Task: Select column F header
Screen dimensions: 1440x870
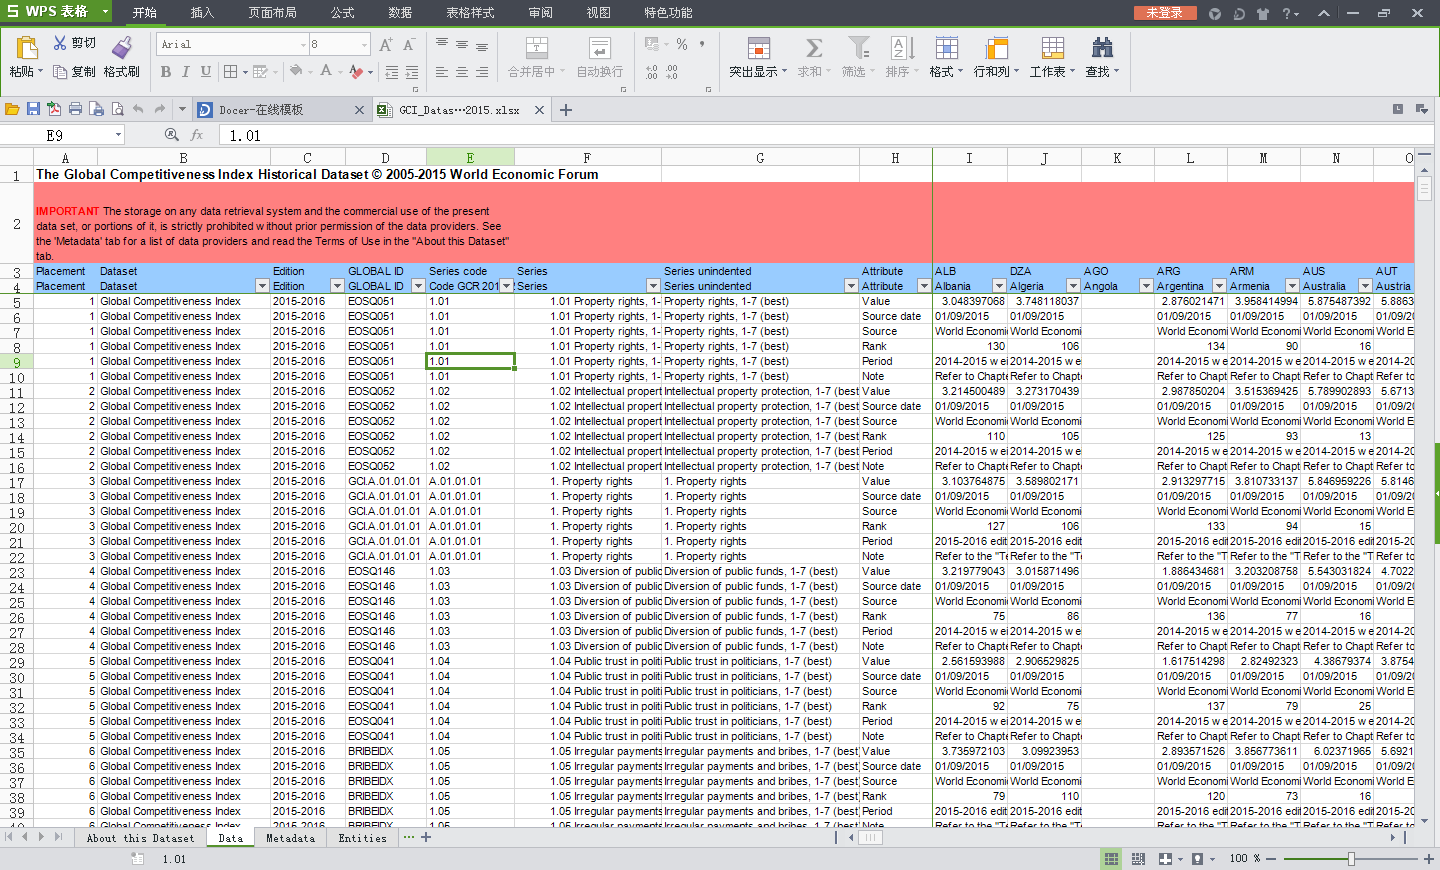Action: pyautogui.click(x=587, y=157)
